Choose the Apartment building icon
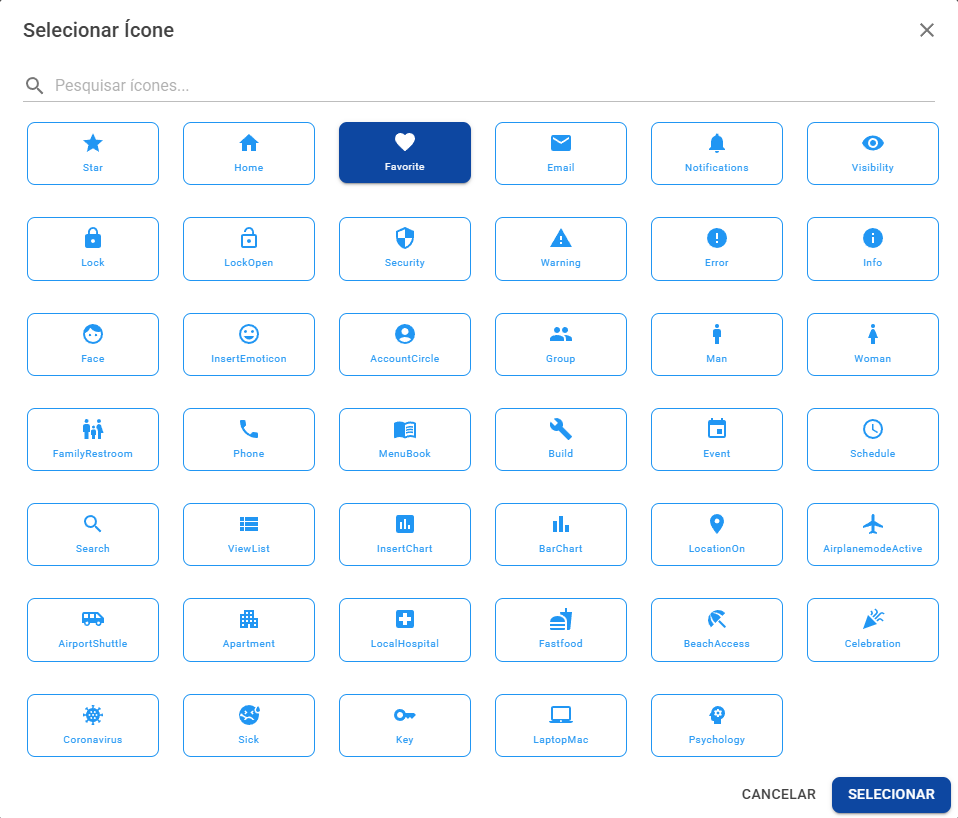The width and height of the screenshot is (958, 818). [249, 630]
